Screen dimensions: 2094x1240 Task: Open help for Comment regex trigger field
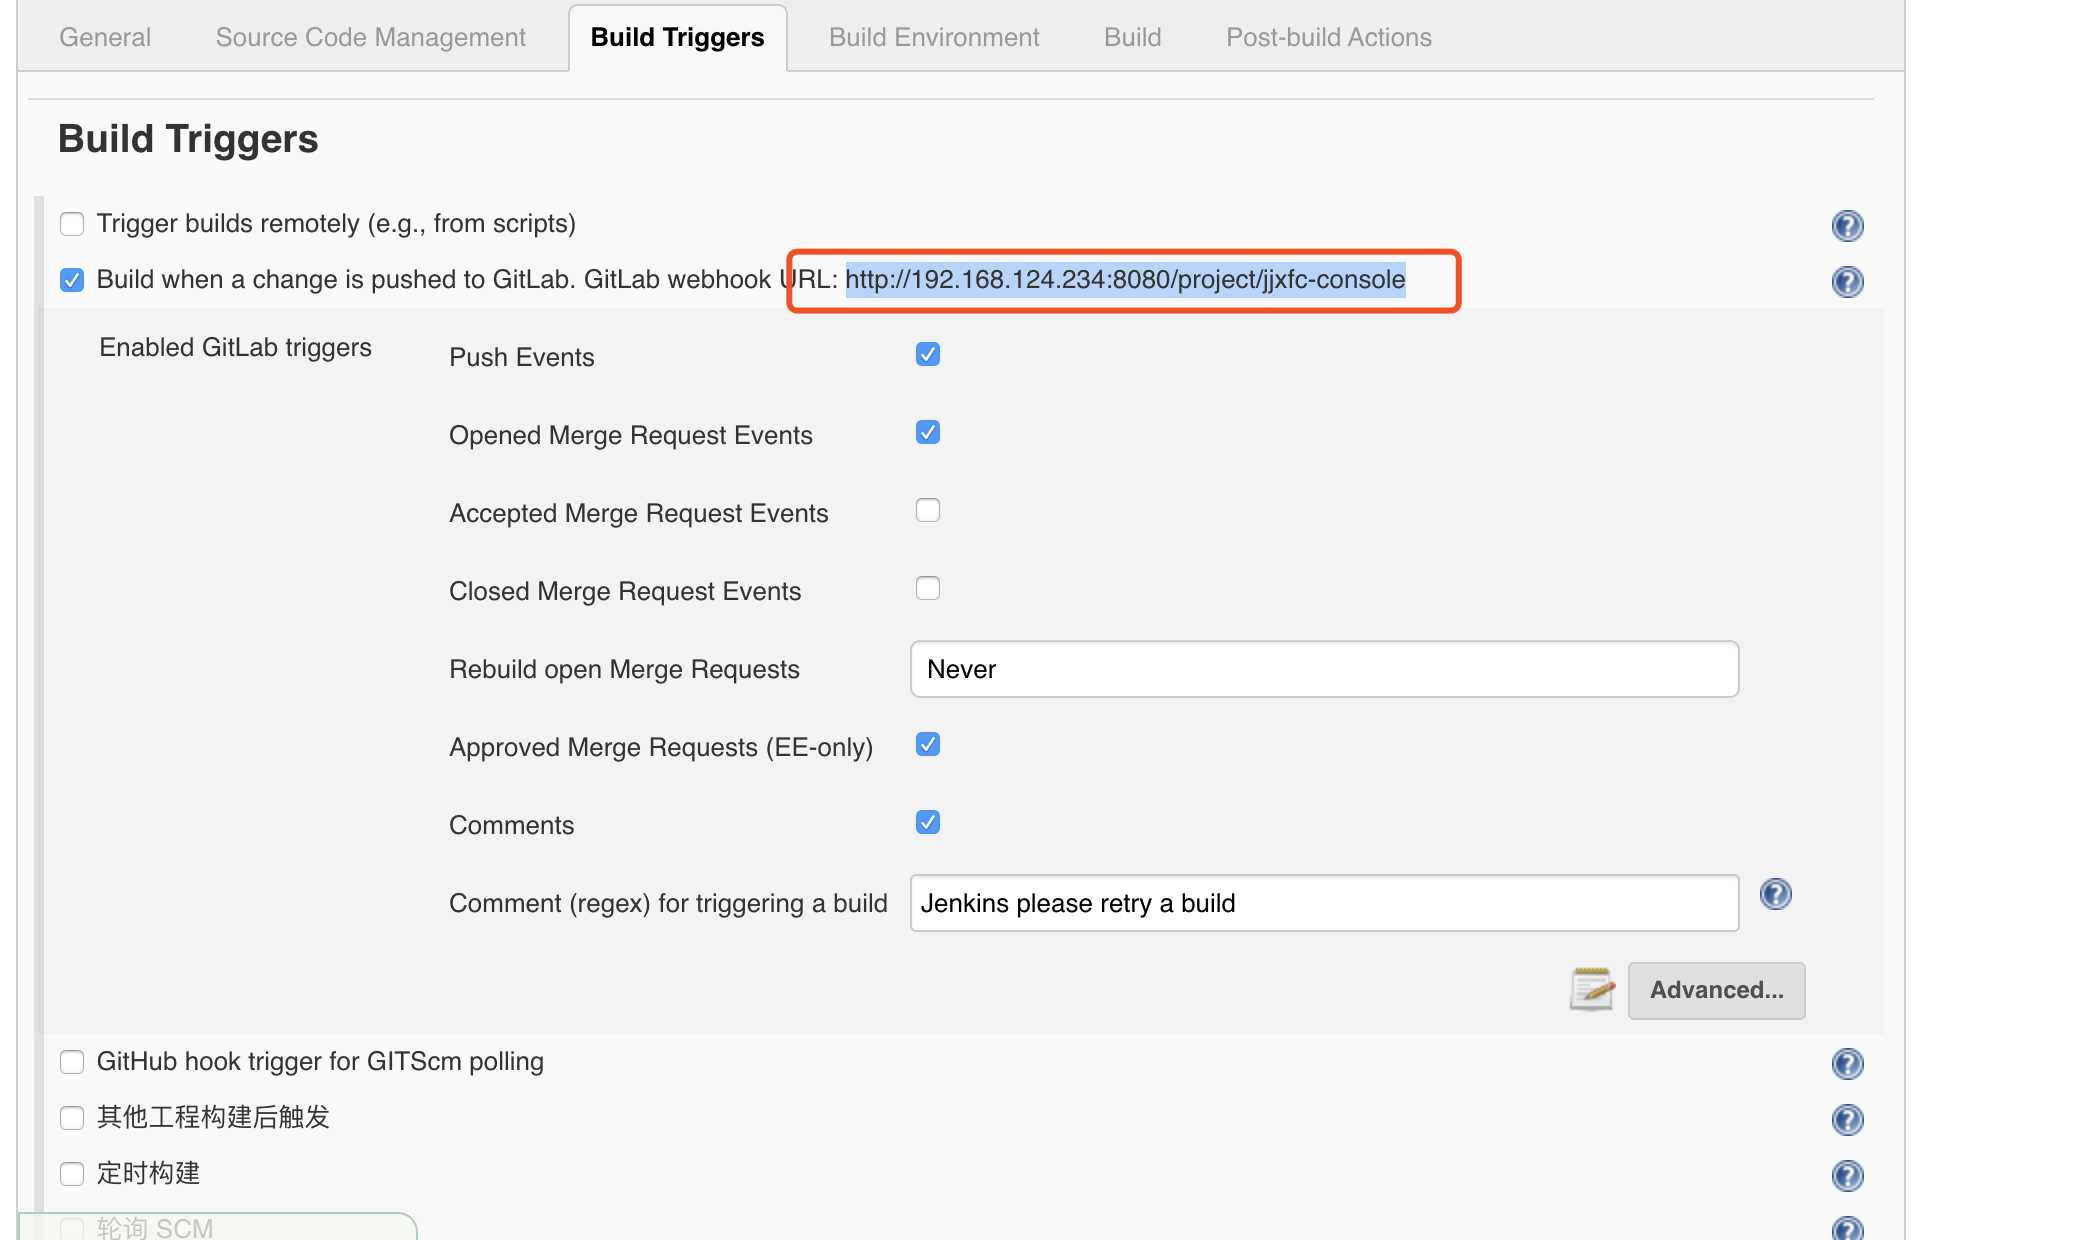[x=1775, y=894]
